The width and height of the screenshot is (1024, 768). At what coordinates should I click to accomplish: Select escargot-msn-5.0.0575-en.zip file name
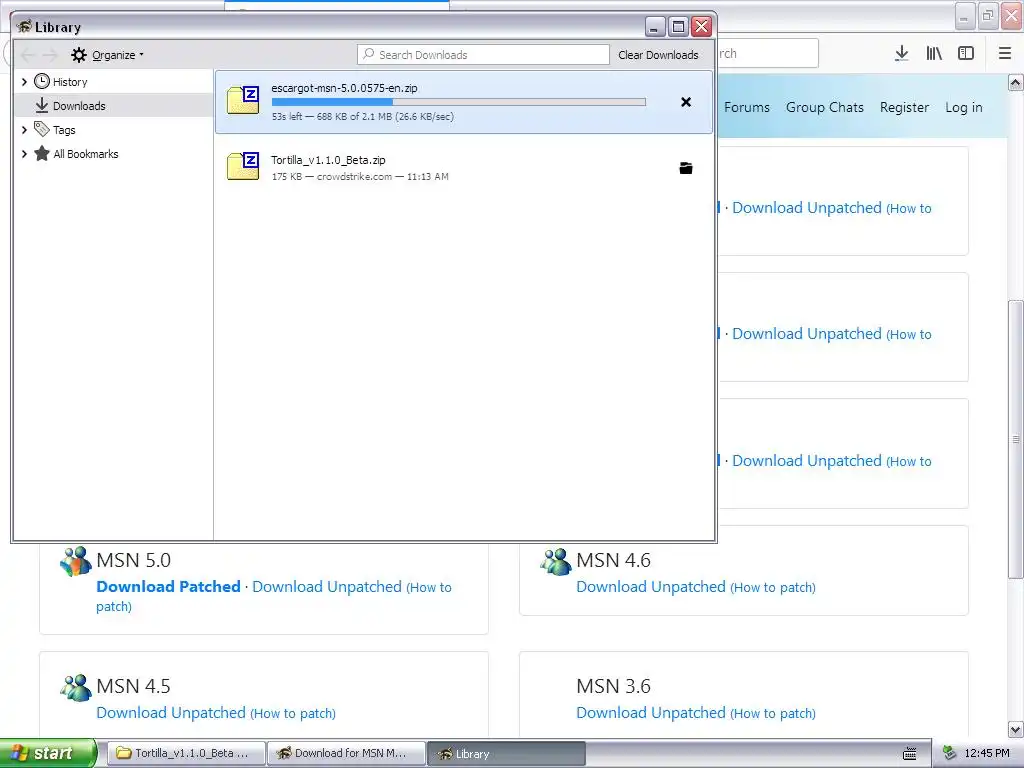344,88
